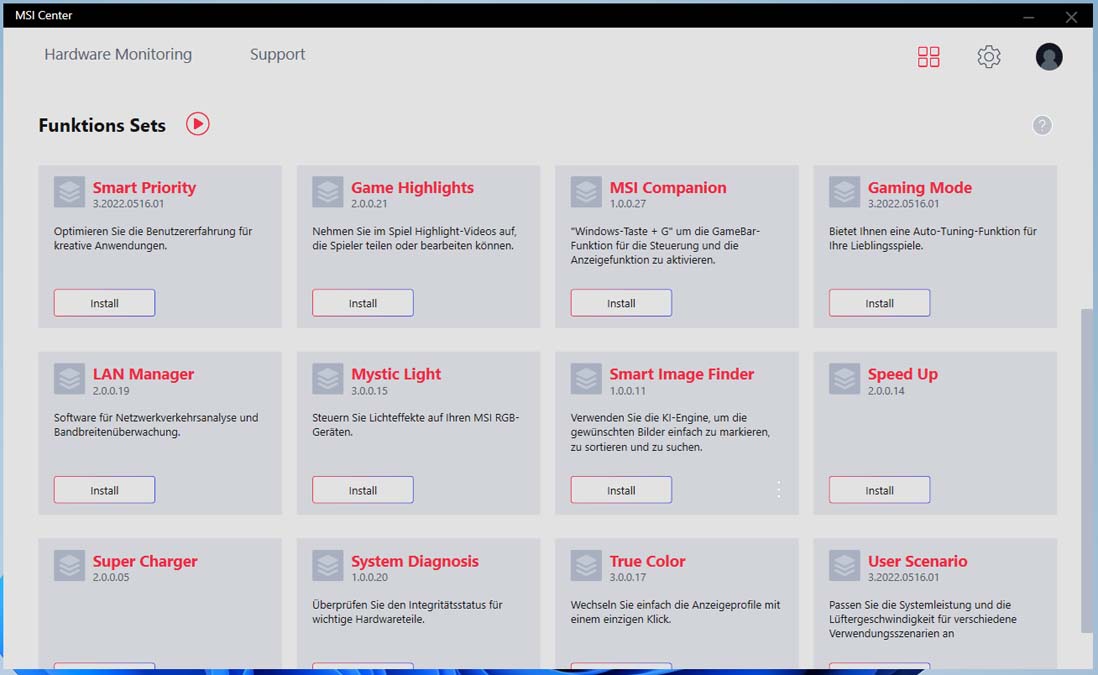Select the Smart Image Finder title
Viewport: 1098px width, 675px height.
coord(681,374)
